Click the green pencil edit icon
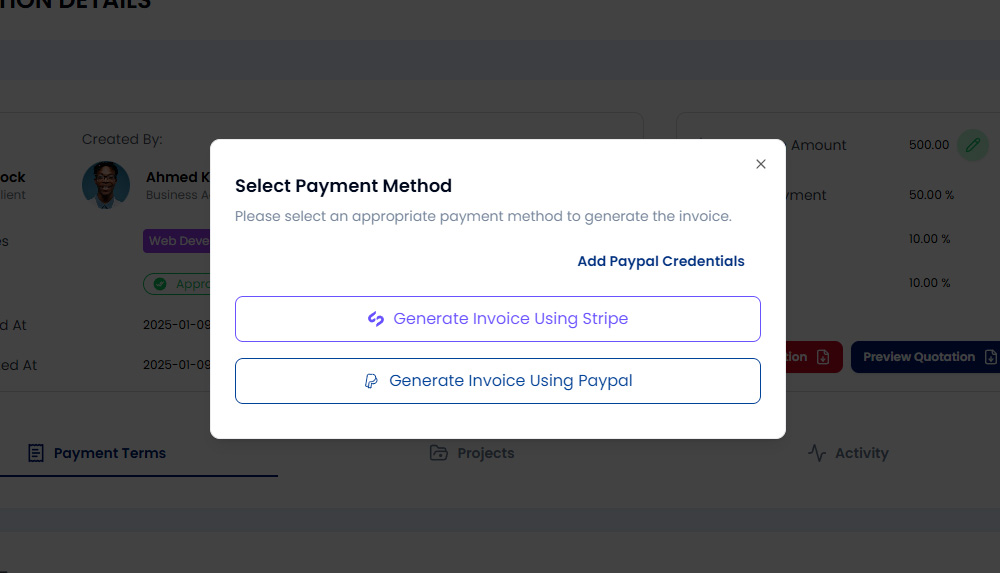Viewport: 1000px width, 573px height. [973, 145]
